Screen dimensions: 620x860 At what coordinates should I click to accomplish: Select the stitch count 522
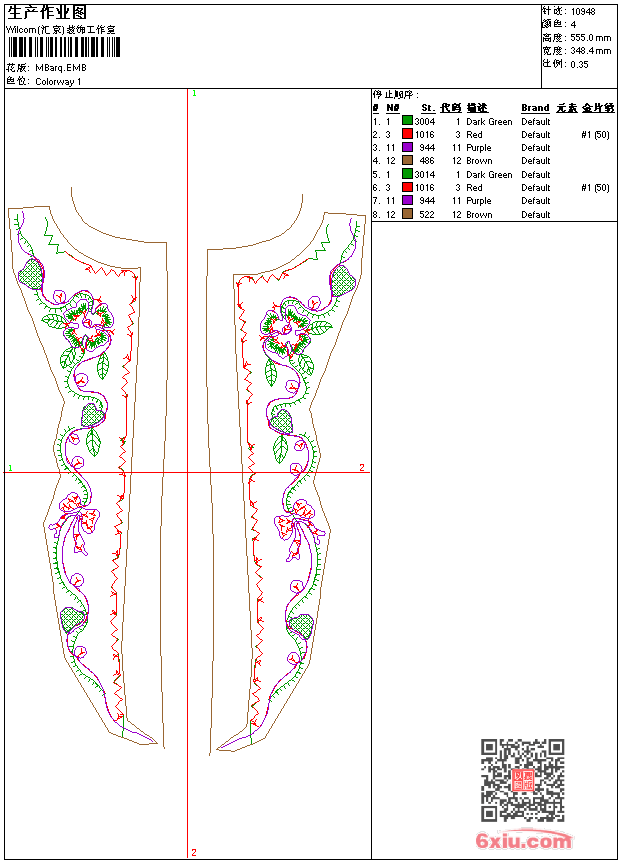click(x=427, y=214)
